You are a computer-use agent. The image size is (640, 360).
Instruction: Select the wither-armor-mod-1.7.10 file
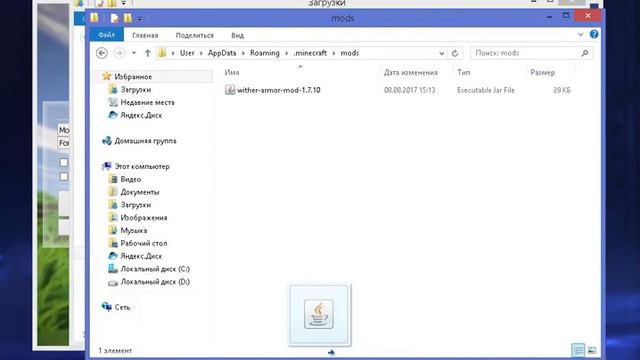(278, 90)
